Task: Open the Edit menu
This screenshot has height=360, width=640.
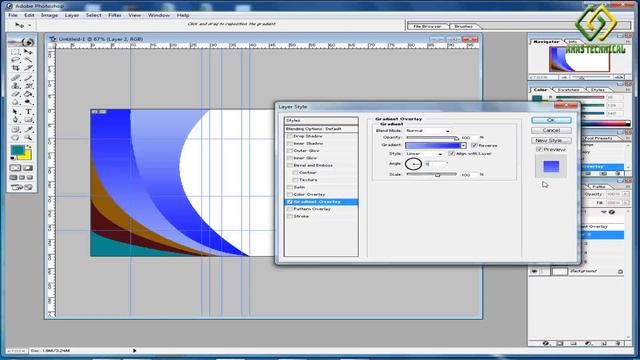Action: [29, 15]
